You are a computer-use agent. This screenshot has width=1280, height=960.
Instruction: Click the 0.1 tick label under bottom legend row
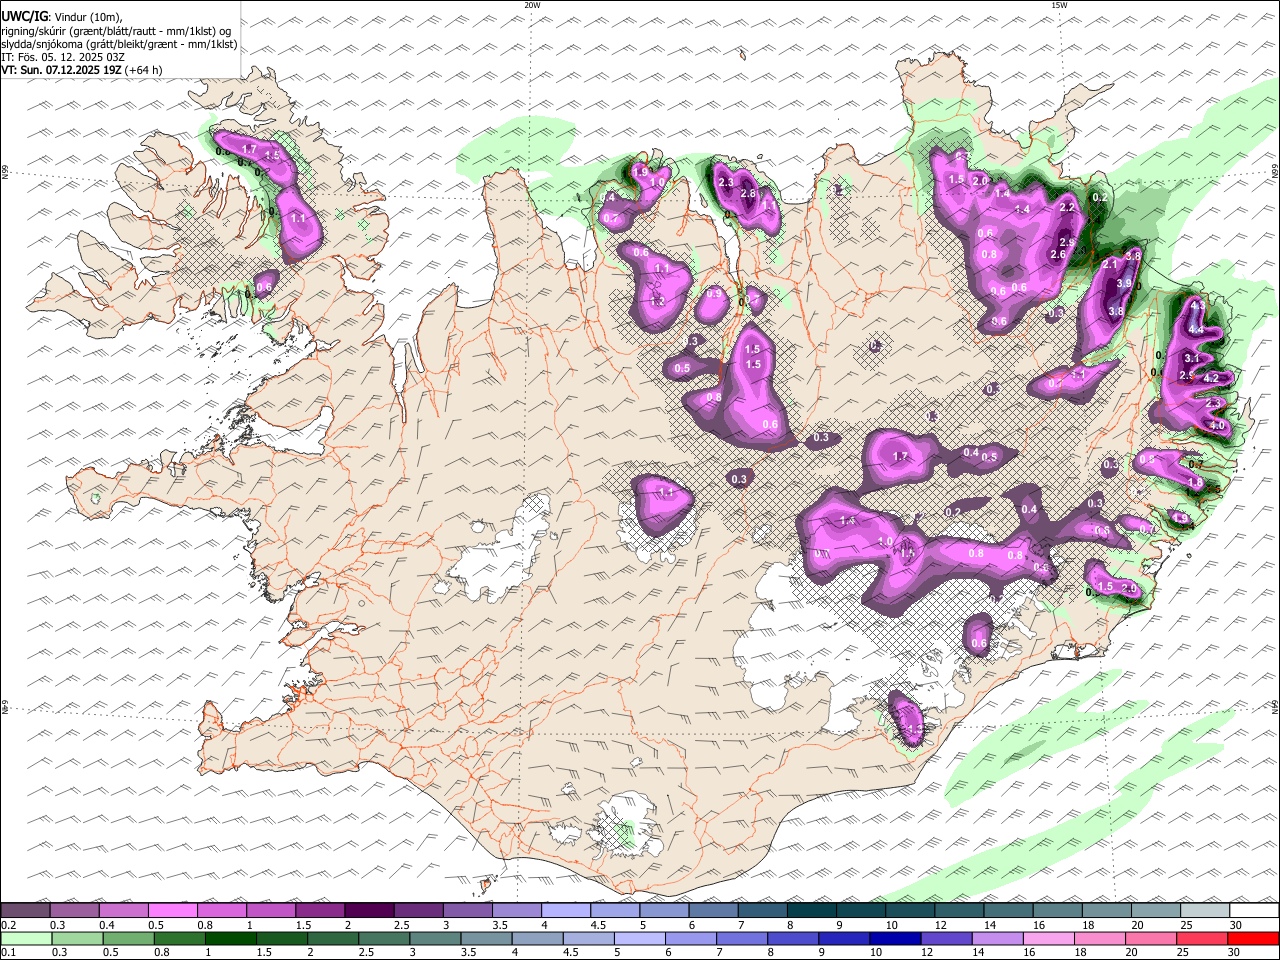[x=7, y=953]
